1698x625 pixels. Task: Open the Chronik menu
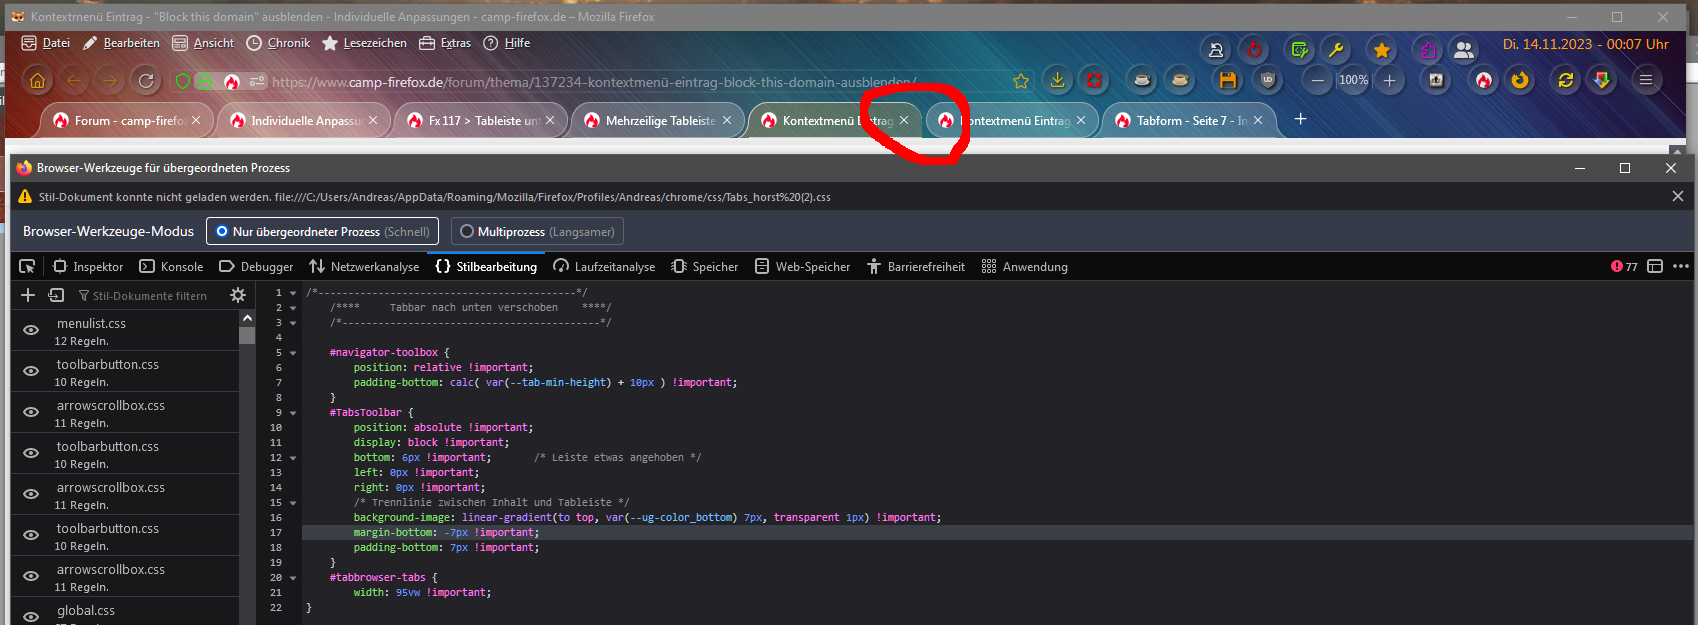click(x=278, y=43)
